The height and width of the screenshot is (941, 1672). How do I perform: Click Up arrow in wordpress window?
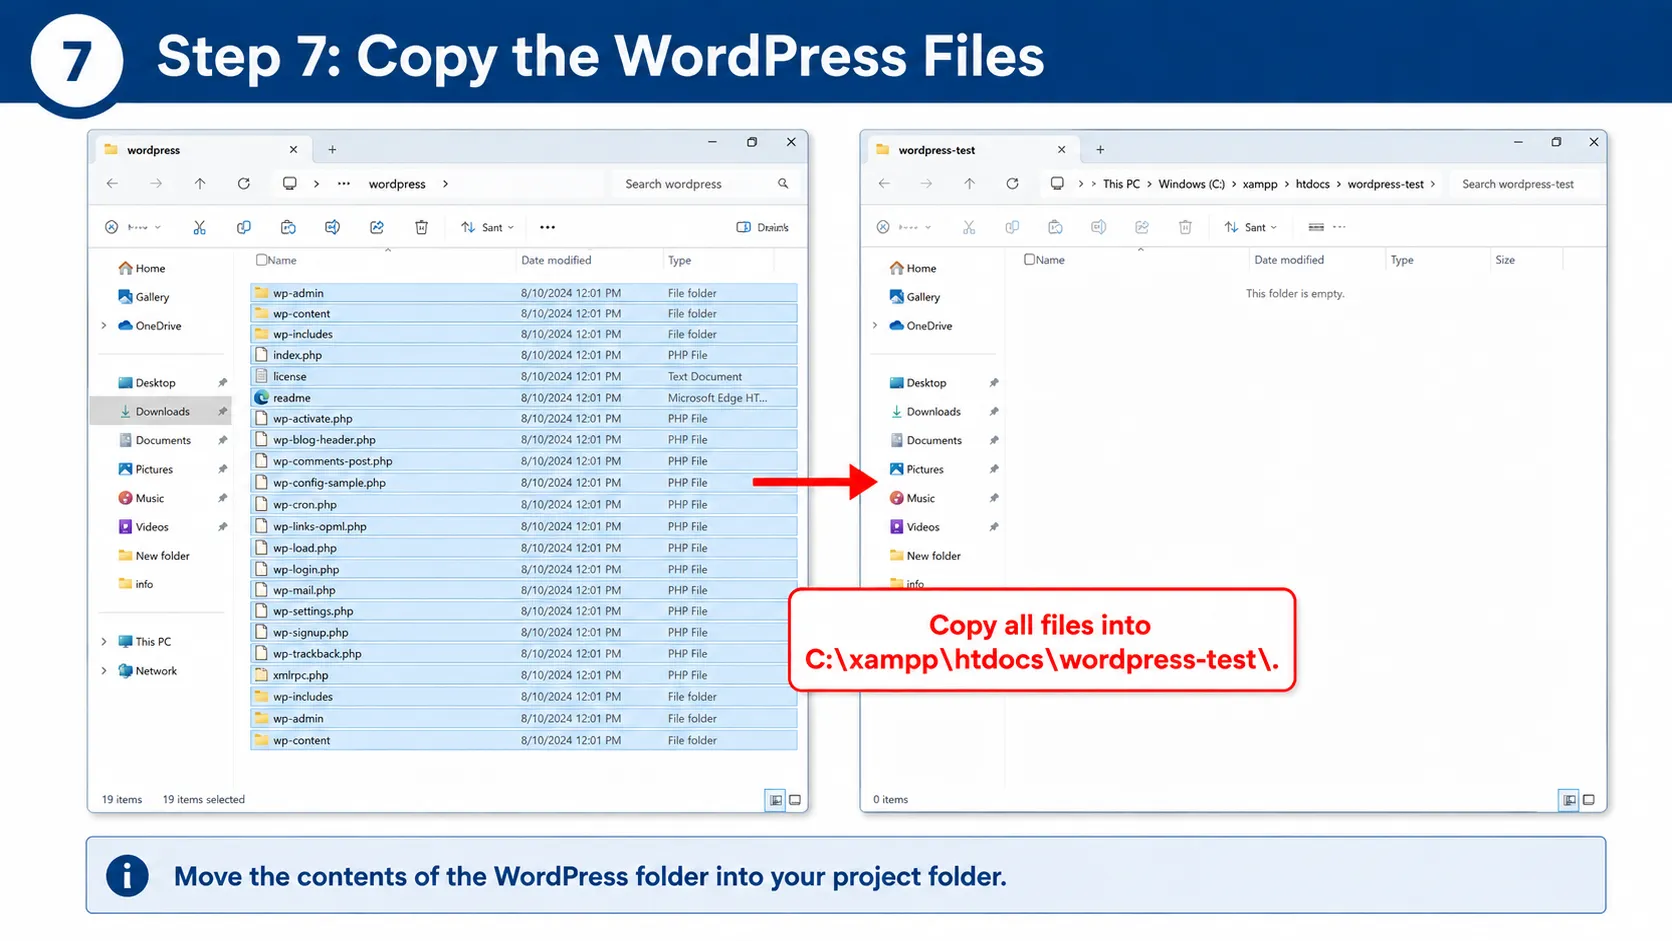[200, 183]
